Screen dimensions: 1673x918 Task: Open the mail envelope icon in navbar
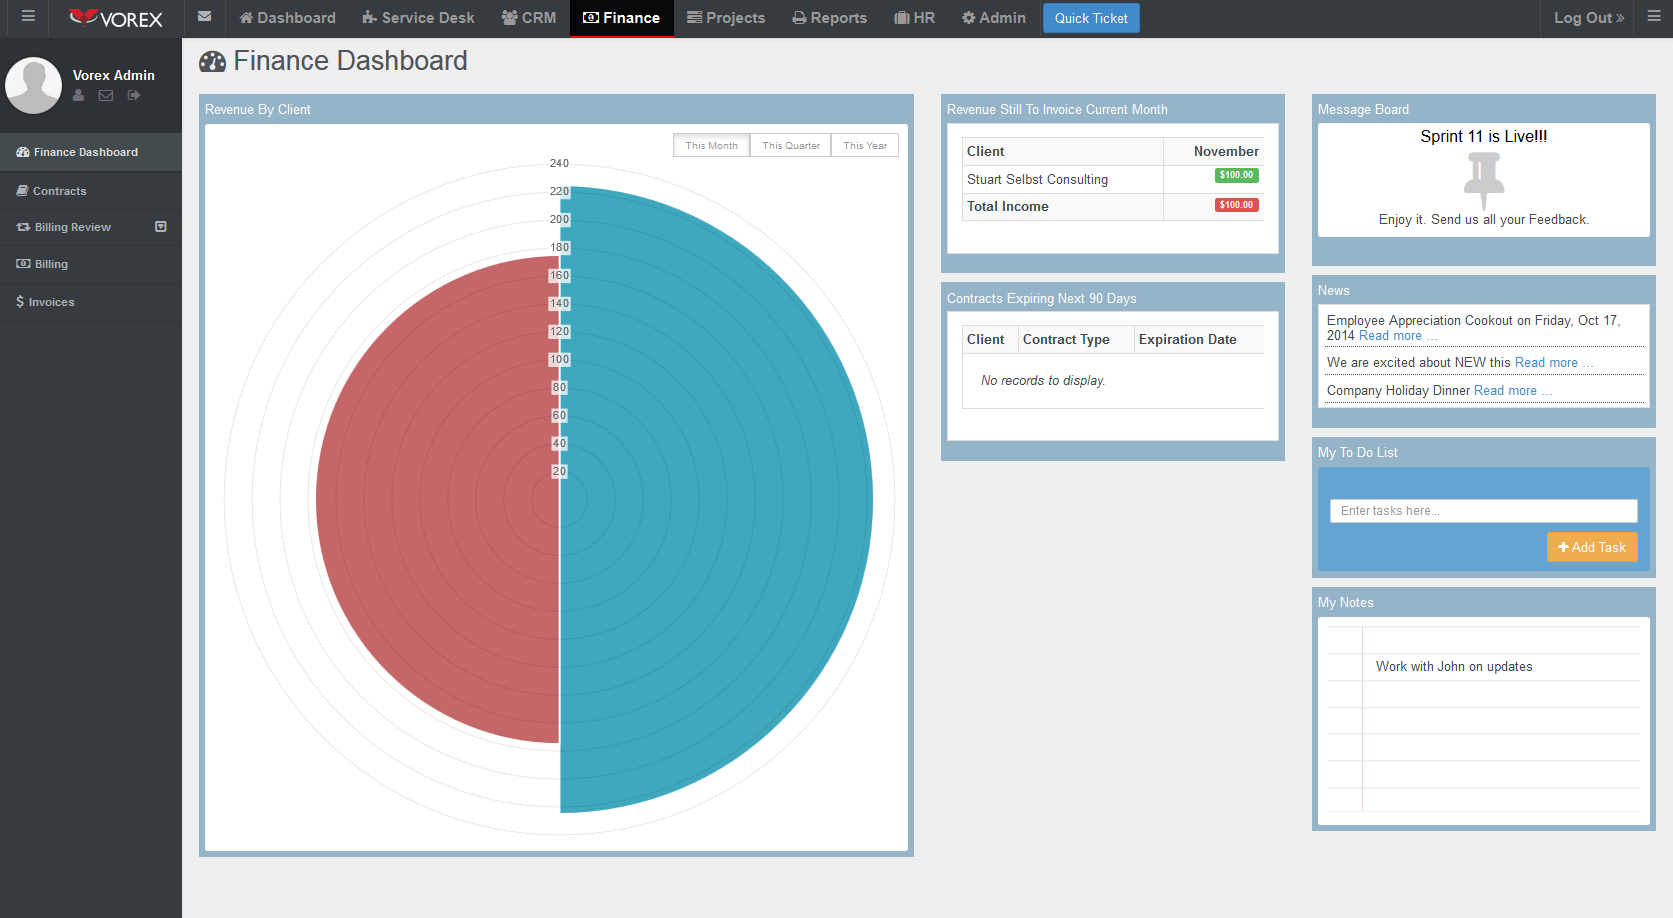pyautogui.click(x=204, y=17)
